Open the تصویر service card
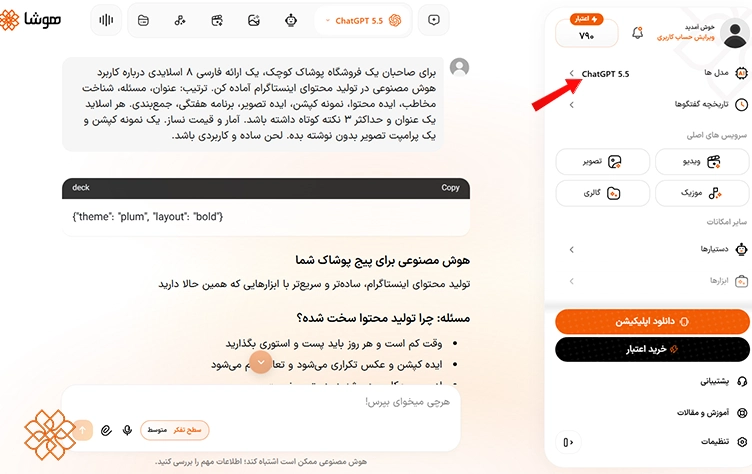This screenshot has width=752, height=474. tap(602, 162)
